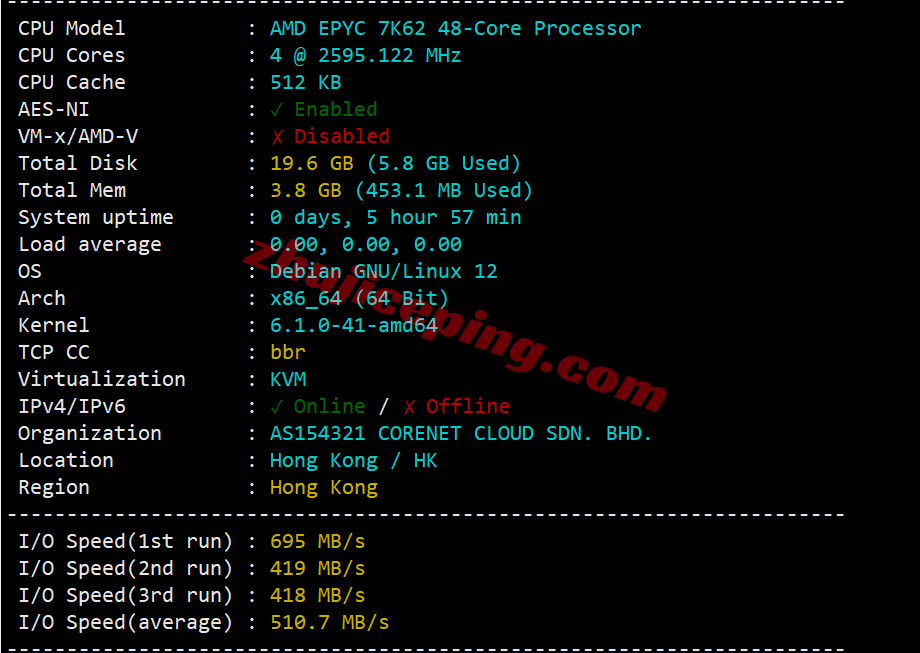
Task: Click the 510.7 MB/s average speed
Action: click(330, 622)
